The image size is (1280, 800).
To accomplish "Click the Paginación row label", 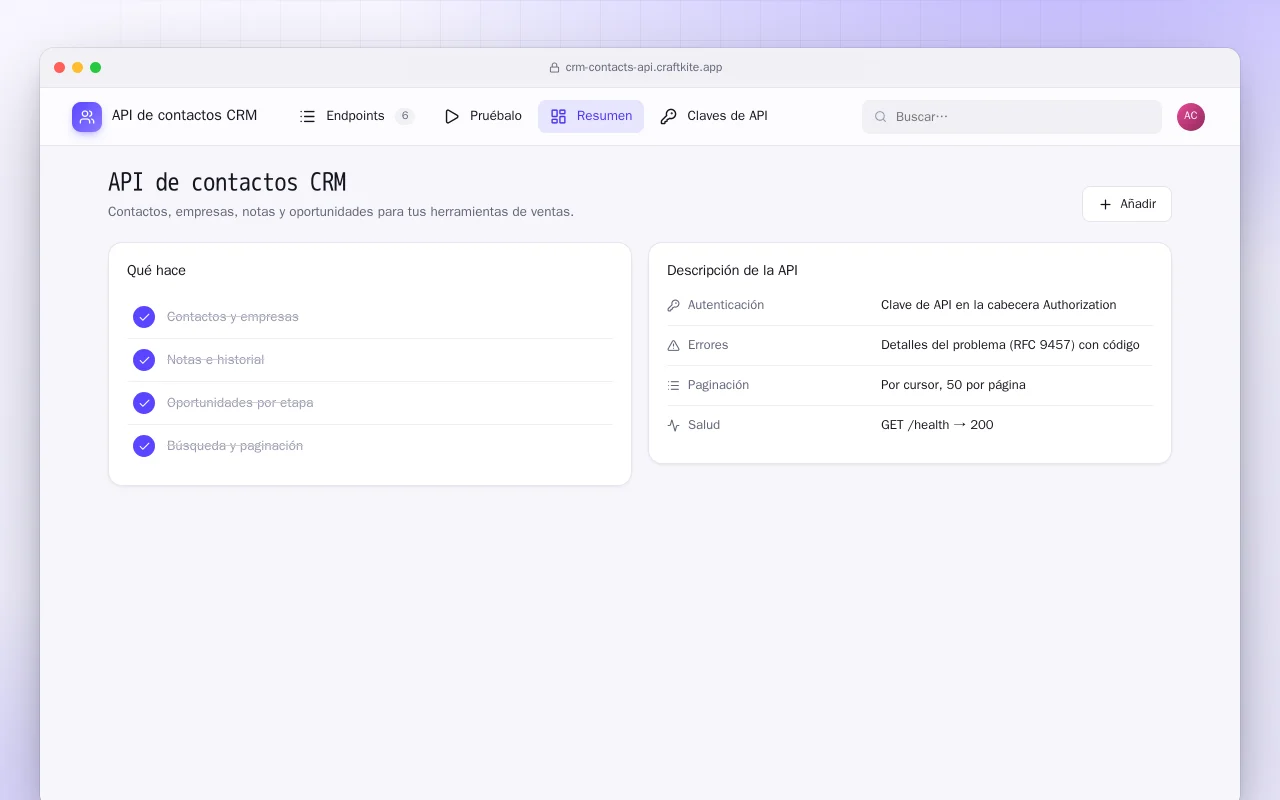I will point(718,385).
